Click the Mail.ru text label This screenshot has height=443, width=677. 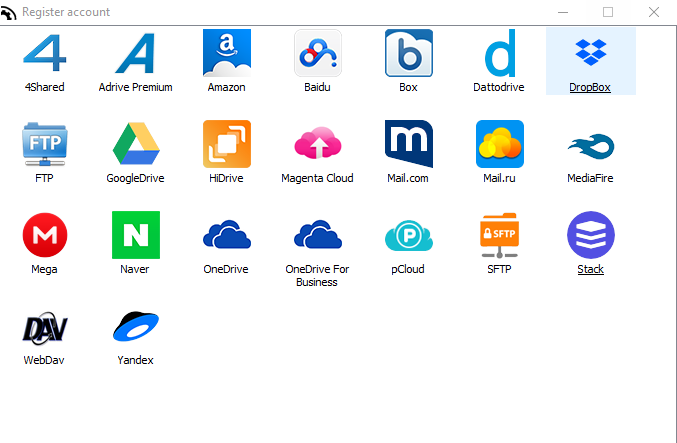click(499, 178)
